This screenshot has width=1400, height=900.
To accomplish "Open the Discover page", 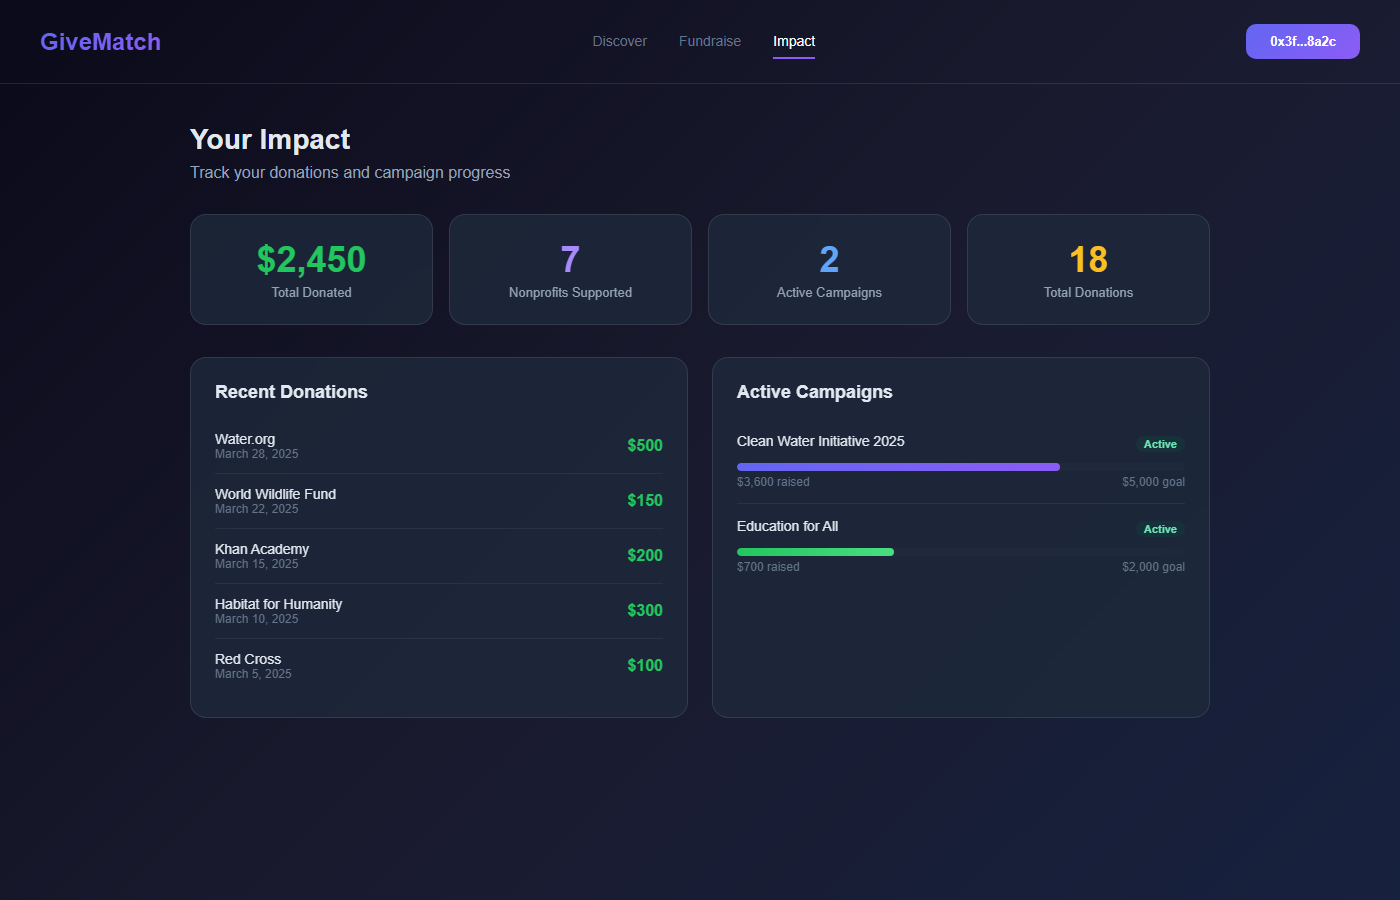I will pos(619,41).
